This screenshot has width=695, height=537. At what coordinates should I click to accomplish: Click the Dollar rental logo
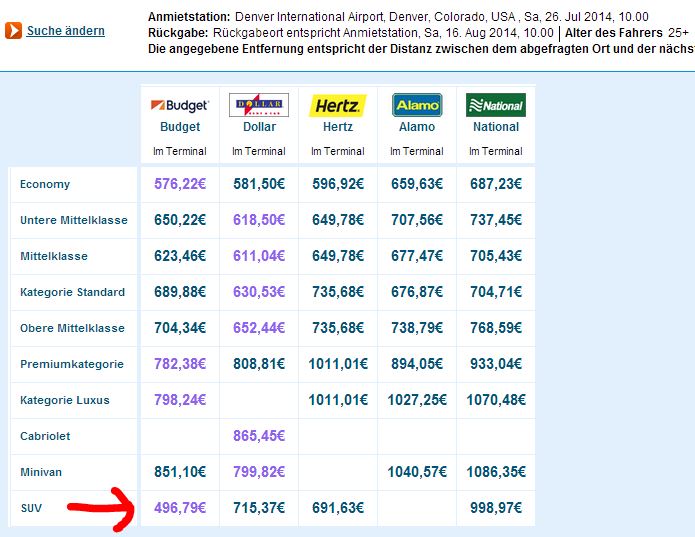tap(259, 105)
